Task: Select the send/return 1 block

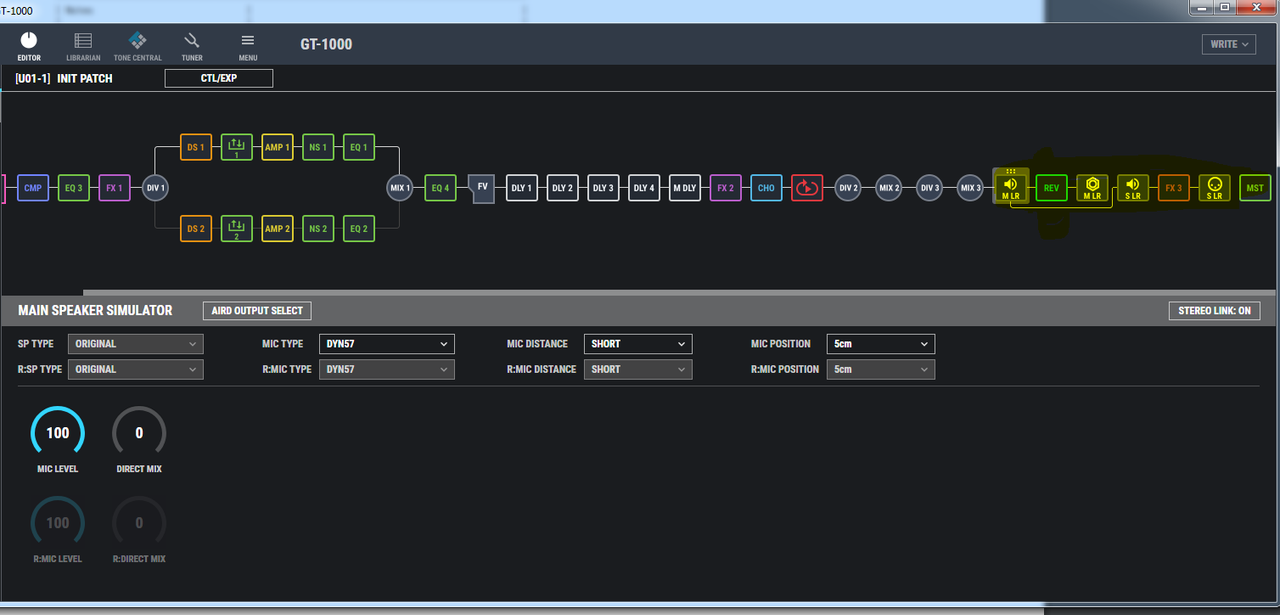Action: click(237, 147)
